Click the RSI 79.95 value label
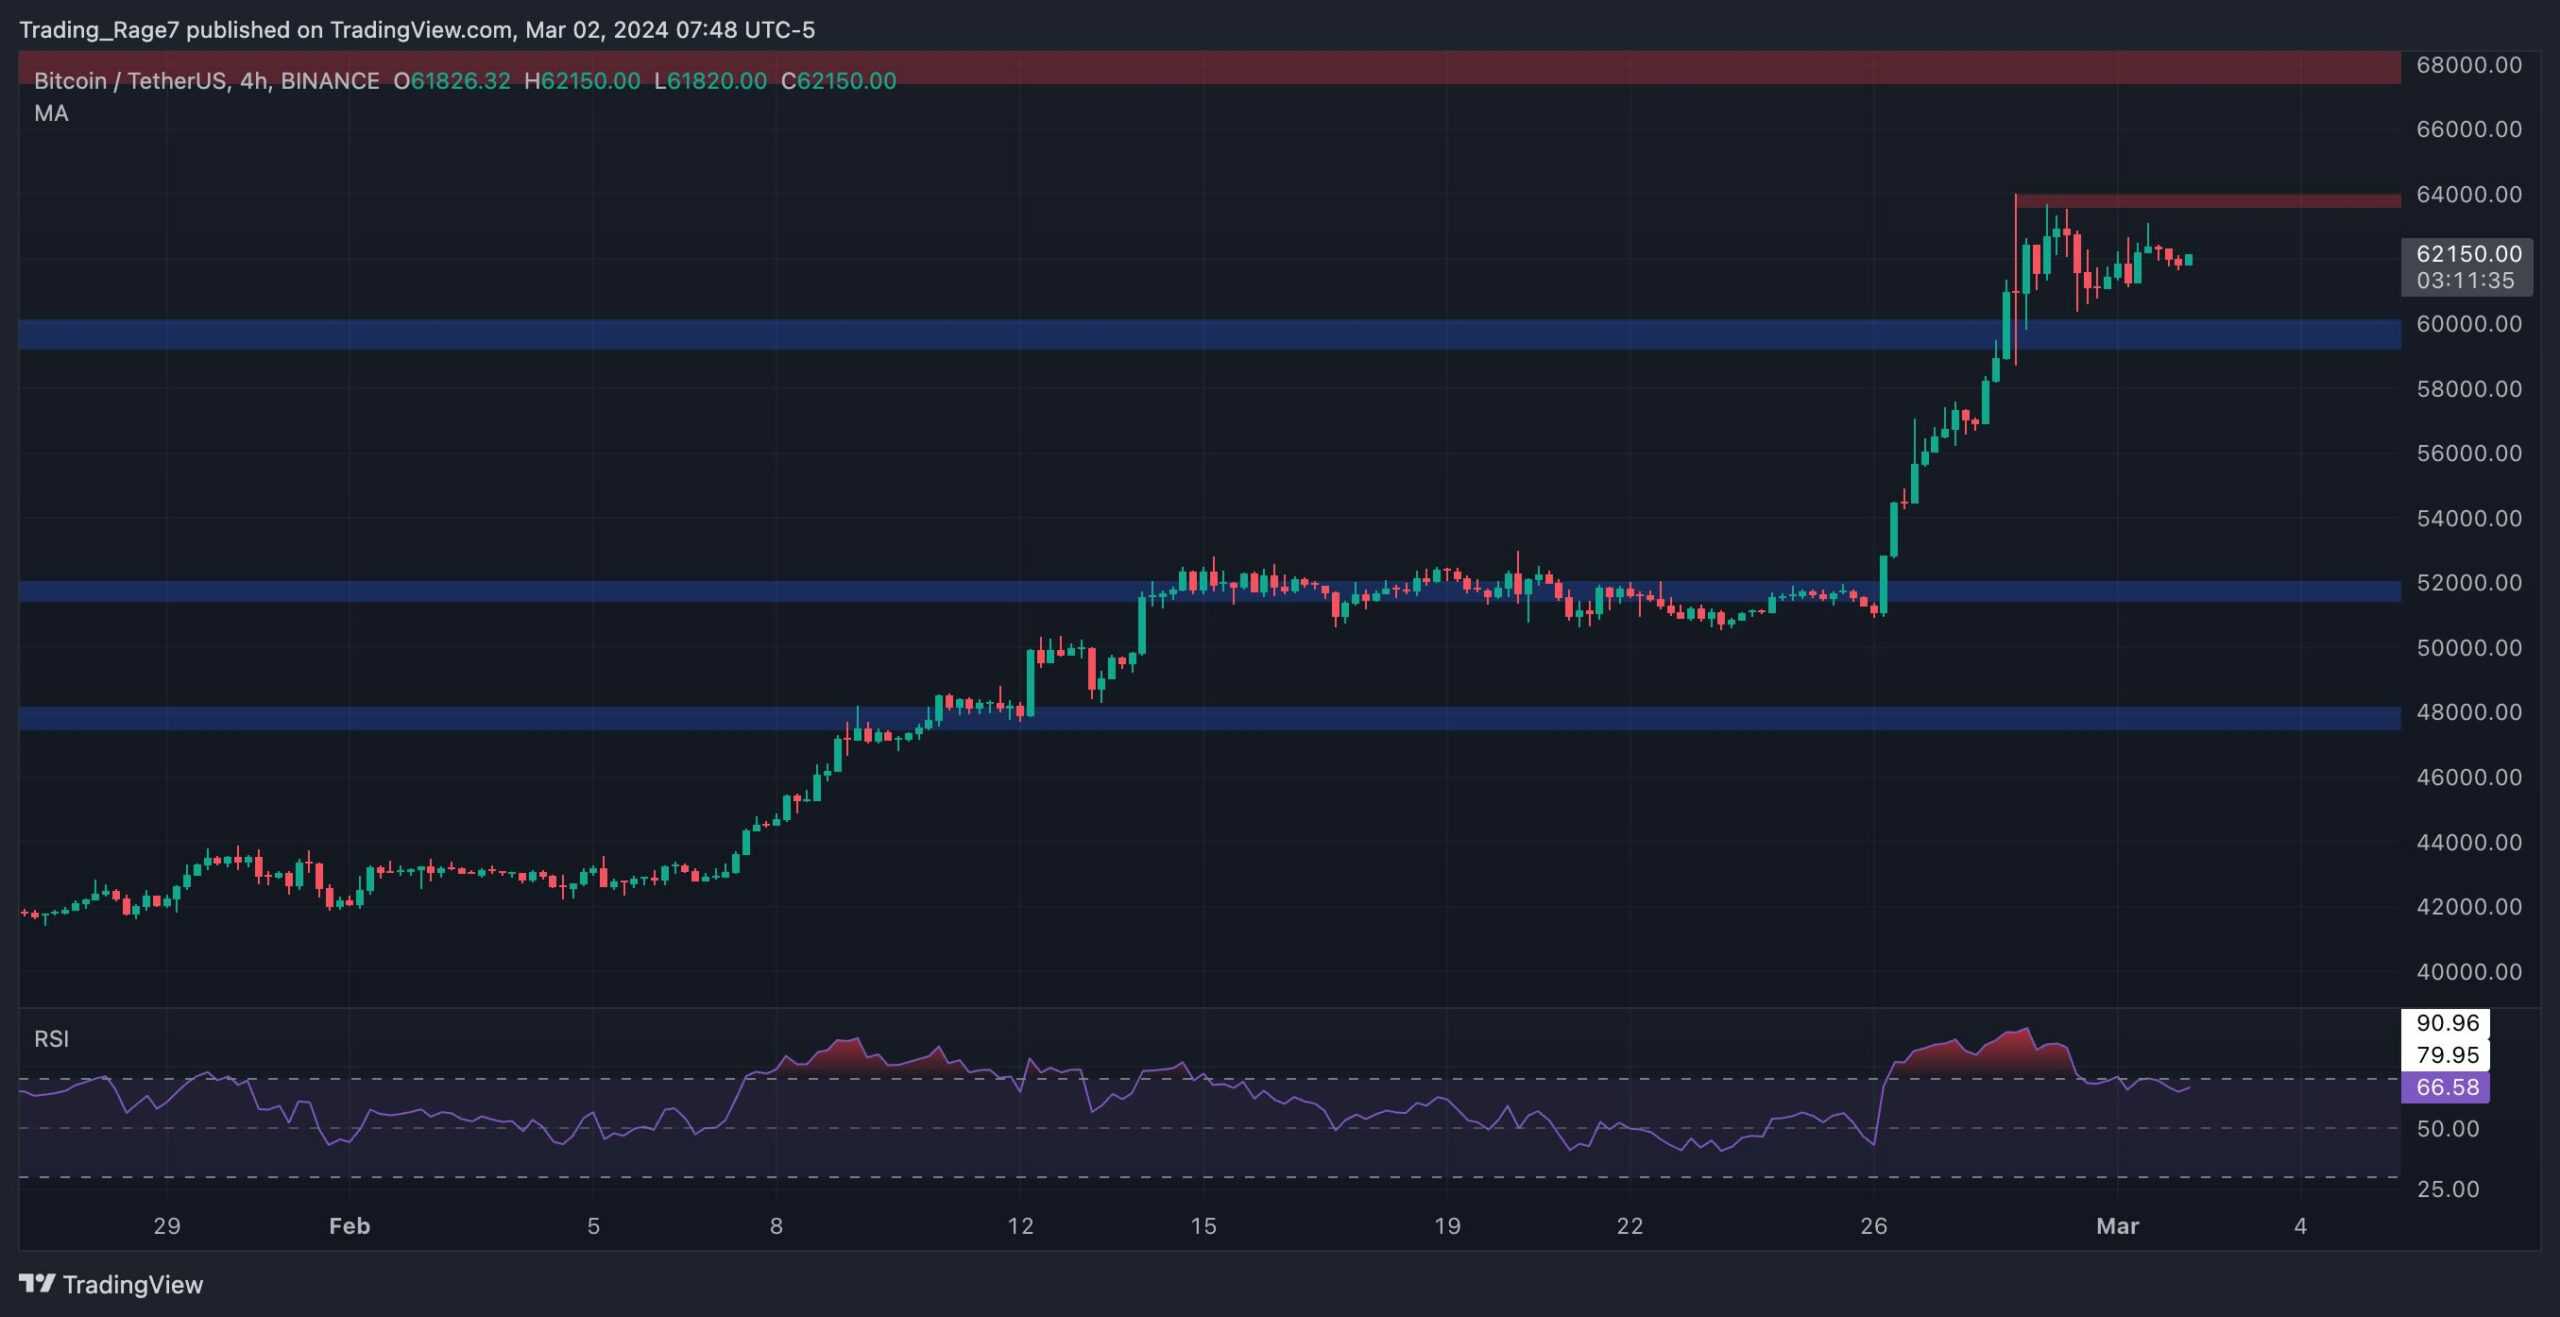This screenshot has width=2560, height=1317. pyautogui.click(x=2446, y=1055)
